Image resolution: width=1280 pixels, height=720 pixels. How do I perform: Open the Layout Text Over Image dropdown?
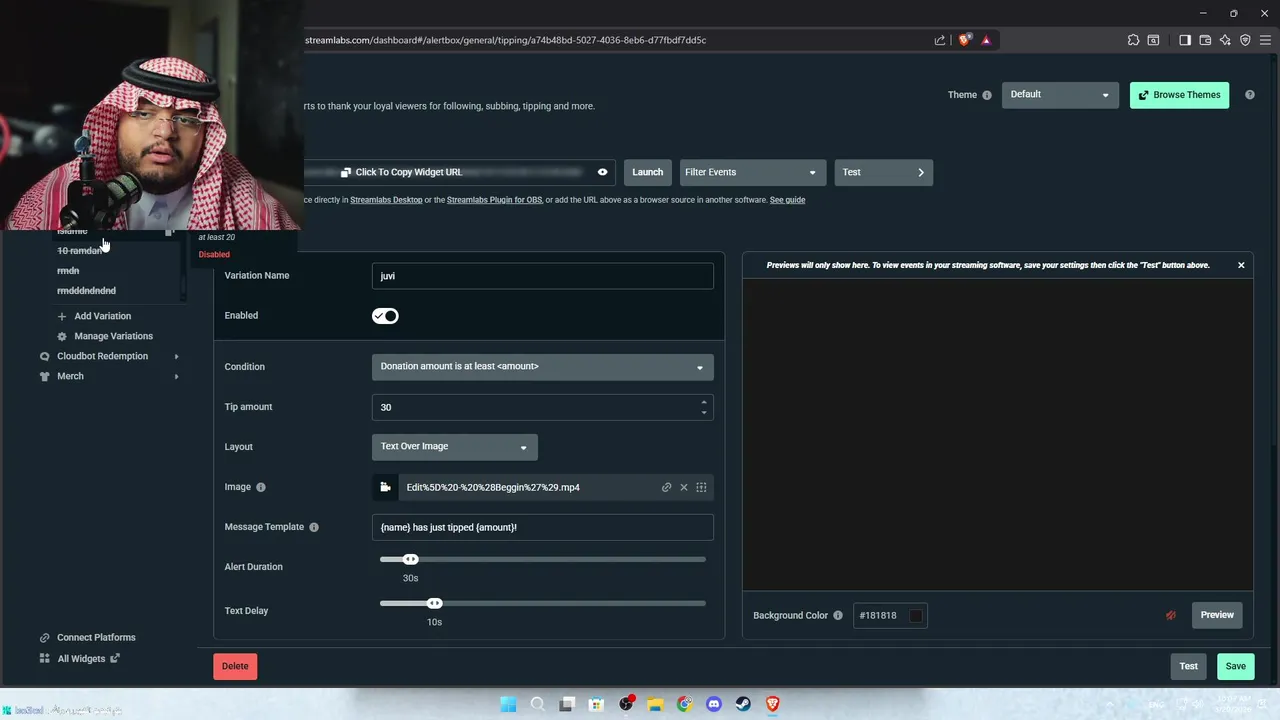click(455, 447)
